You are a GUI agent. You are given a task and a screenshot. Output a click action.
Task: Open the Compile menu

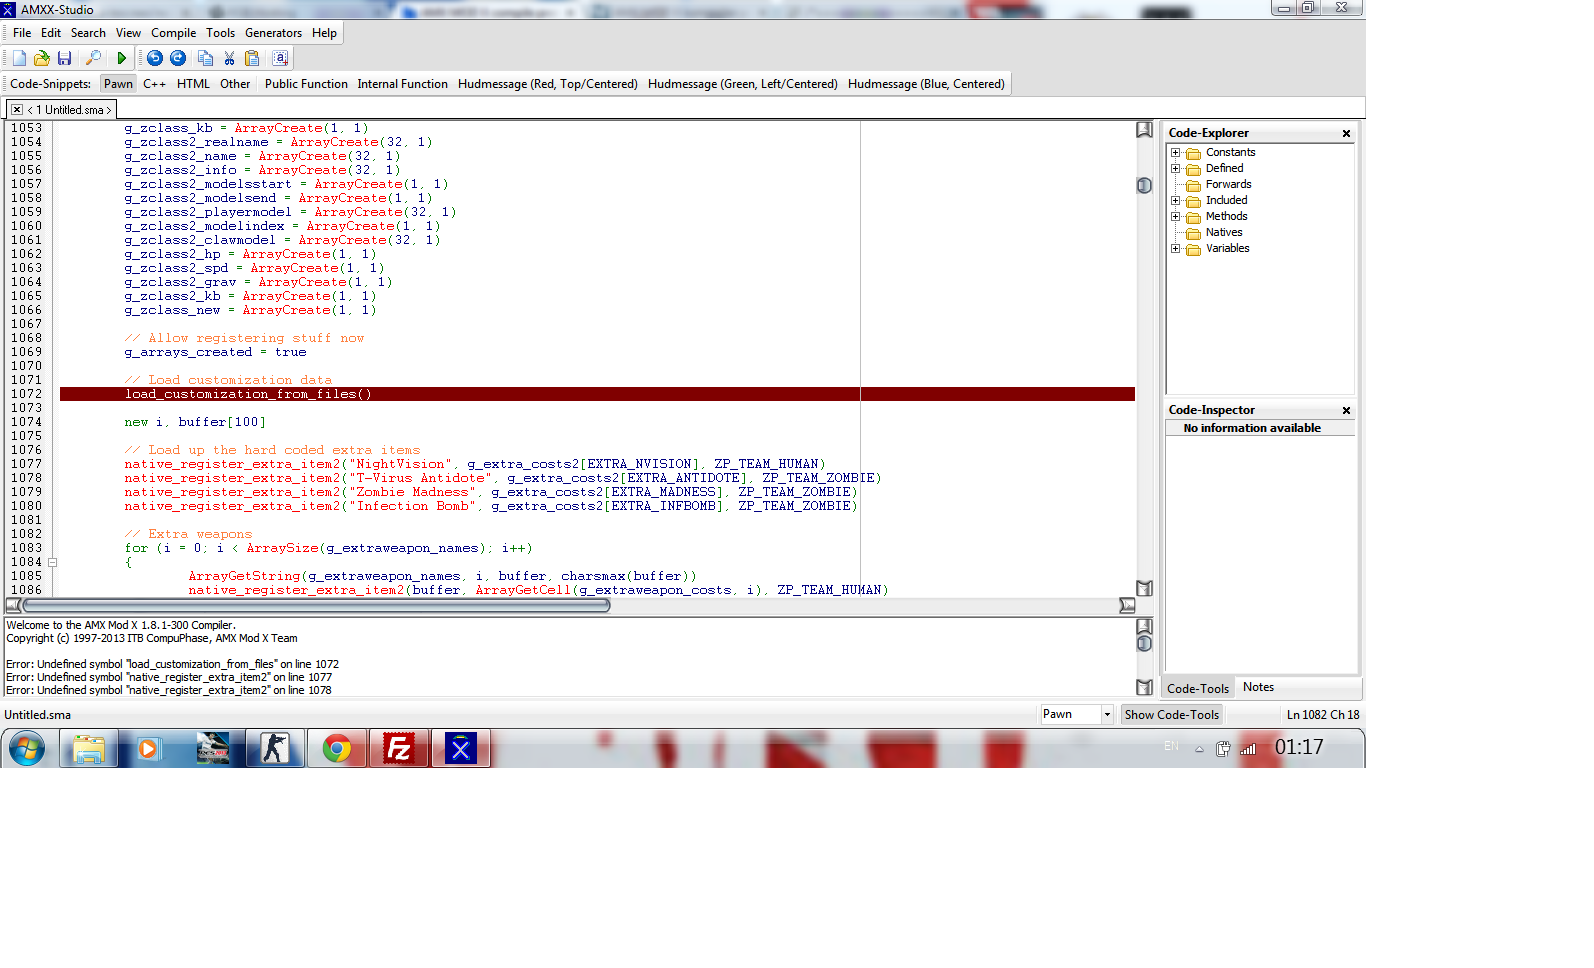tap(173, 33)
